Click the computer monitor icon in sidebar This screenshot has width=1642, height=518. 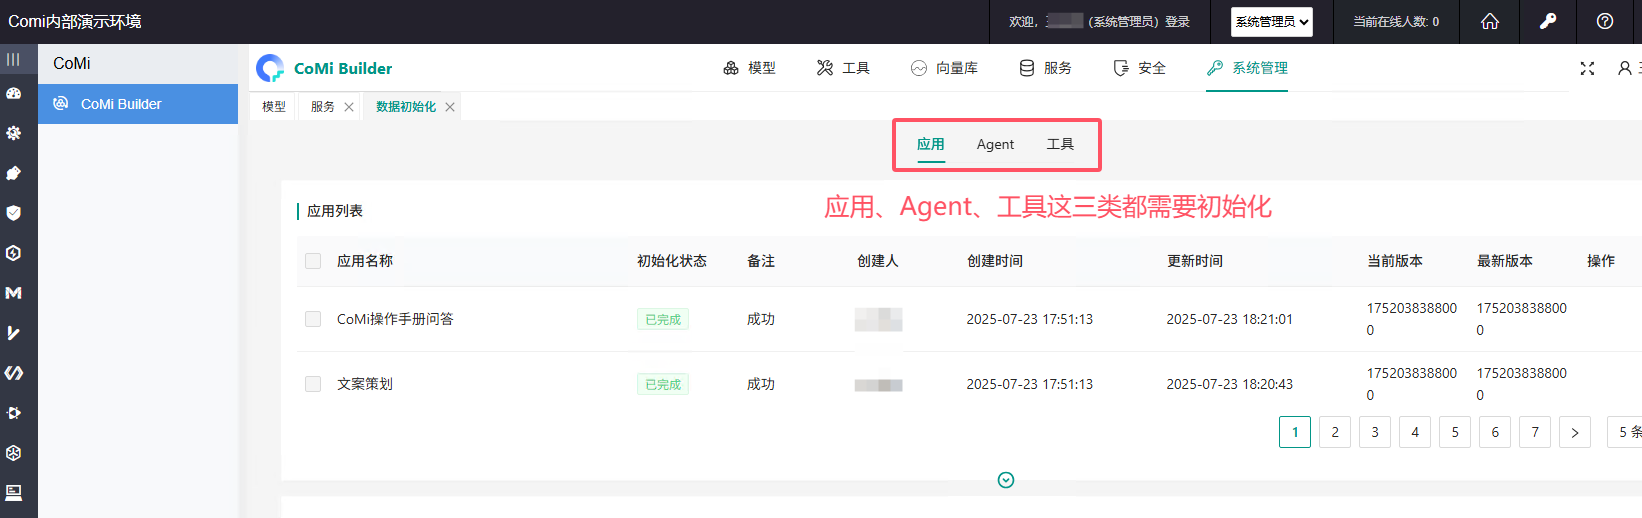coord(14,493)
